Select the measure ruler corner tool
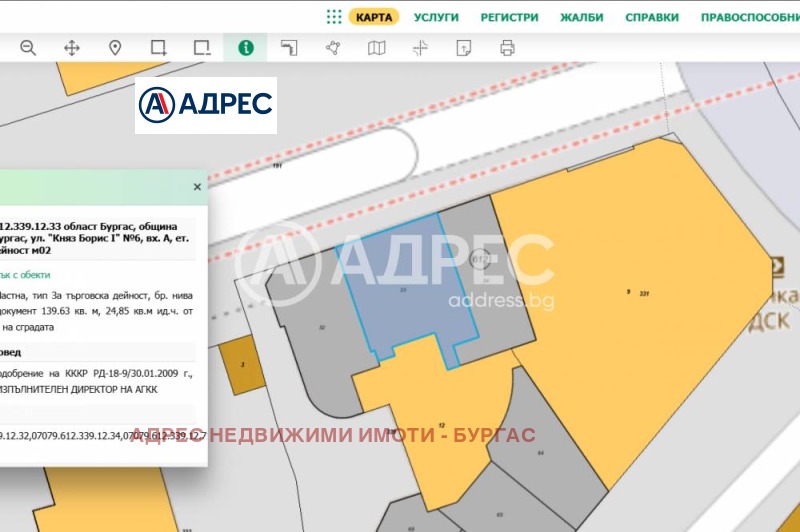Image resolution: width=800 pixels, height=532 pixels. click(289, 48)
